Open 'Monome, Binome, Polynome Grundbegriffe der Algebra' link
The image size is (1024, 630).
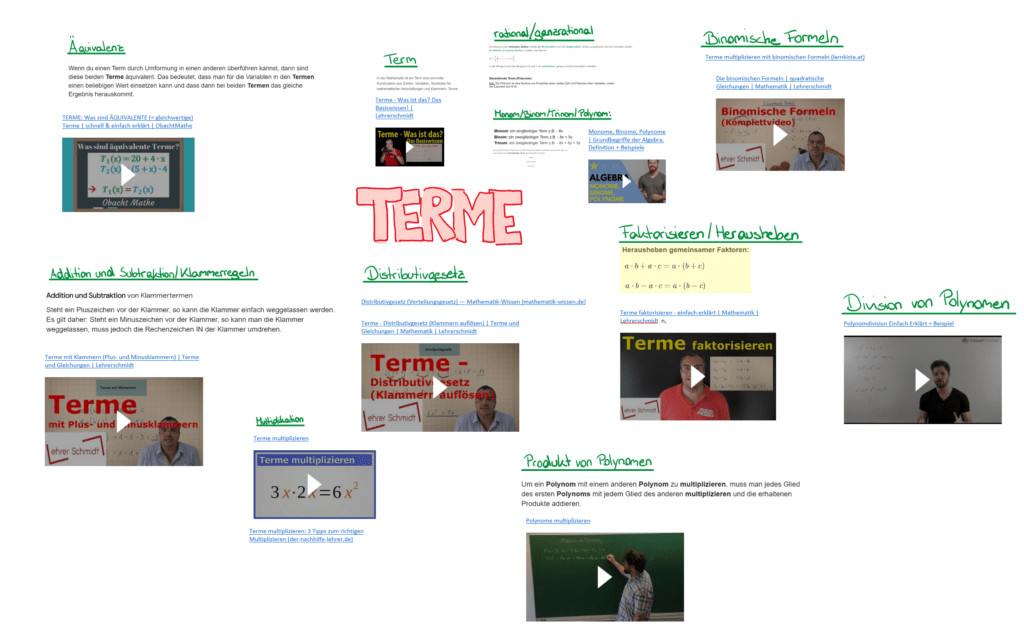626,140
